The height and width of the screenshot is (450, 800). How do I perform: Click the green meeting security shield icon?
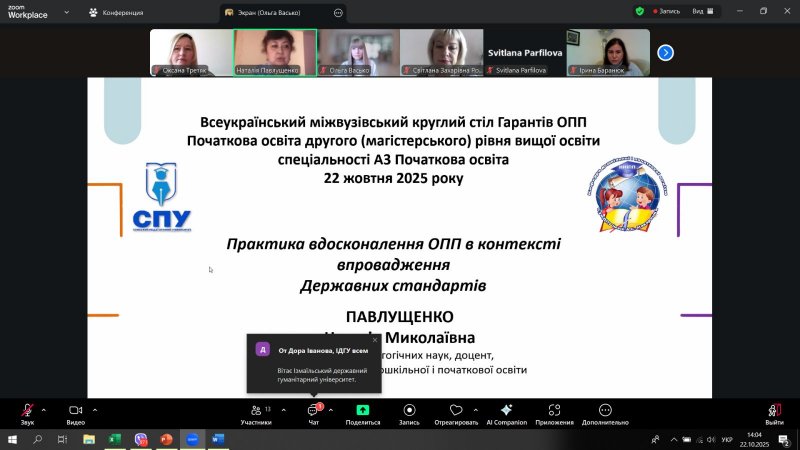point(640,12)
